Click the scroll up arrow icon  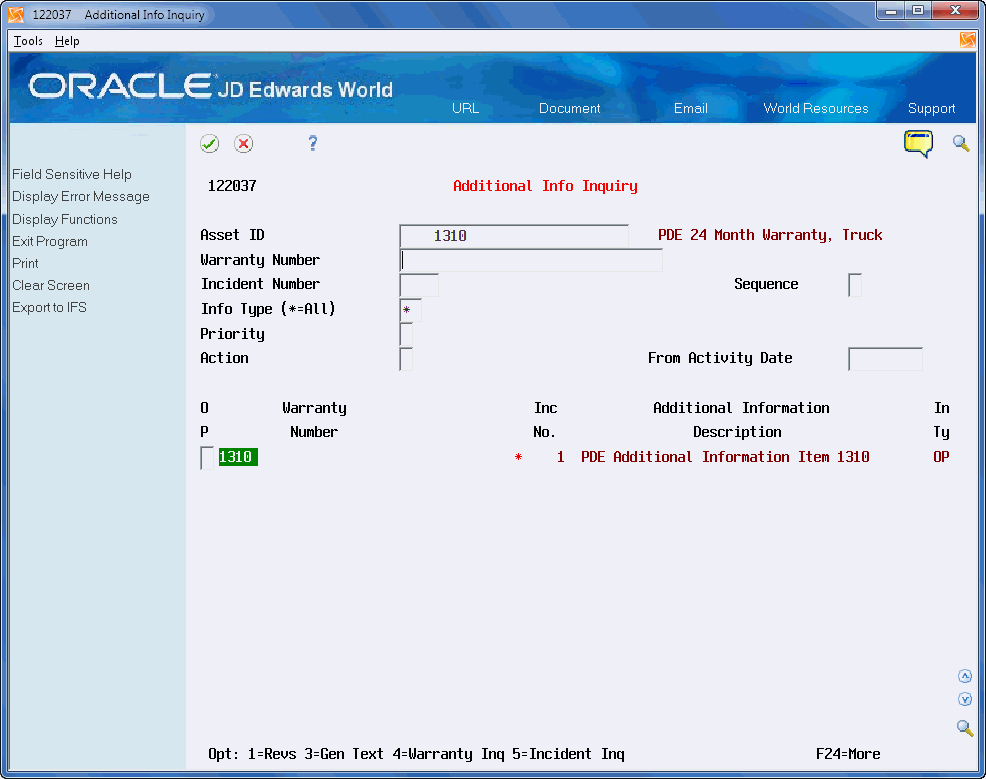(x=965, y=676)
